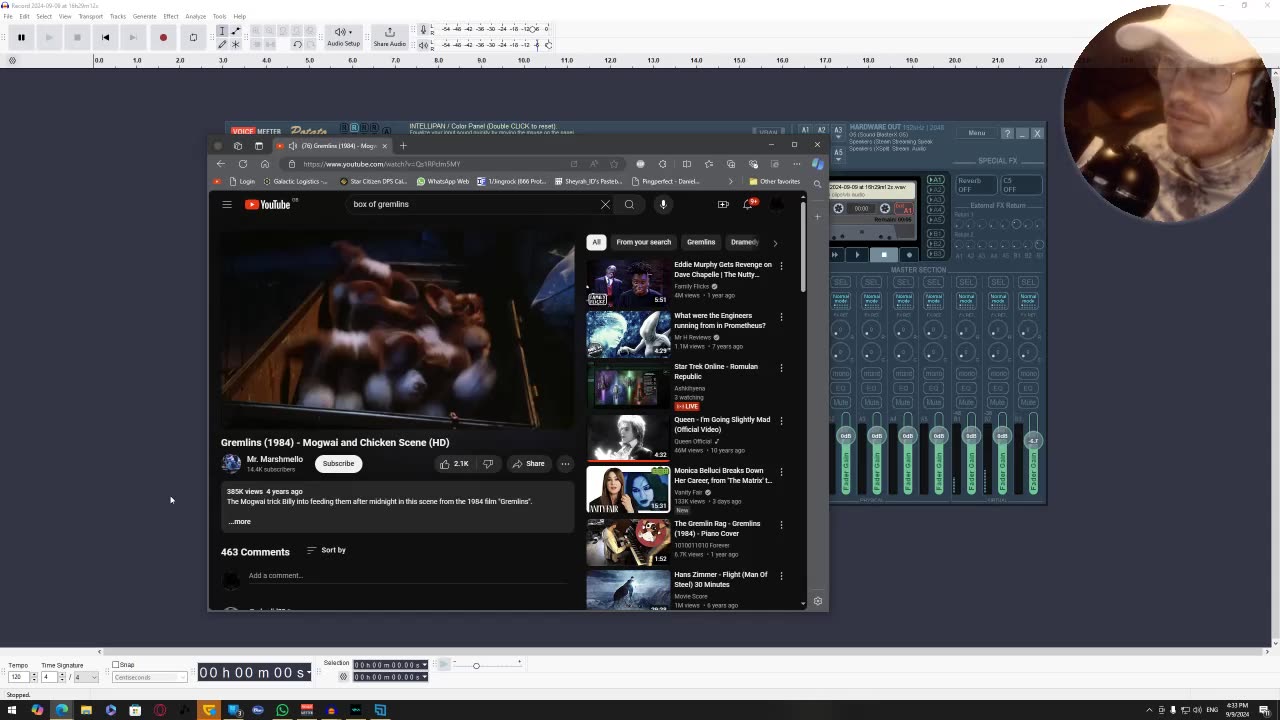Image resolution: width=1280 pixels, height=720 pixels.
Task: Open Centiseconds snap unit dropdown
Action: click(x=149, y=677)
